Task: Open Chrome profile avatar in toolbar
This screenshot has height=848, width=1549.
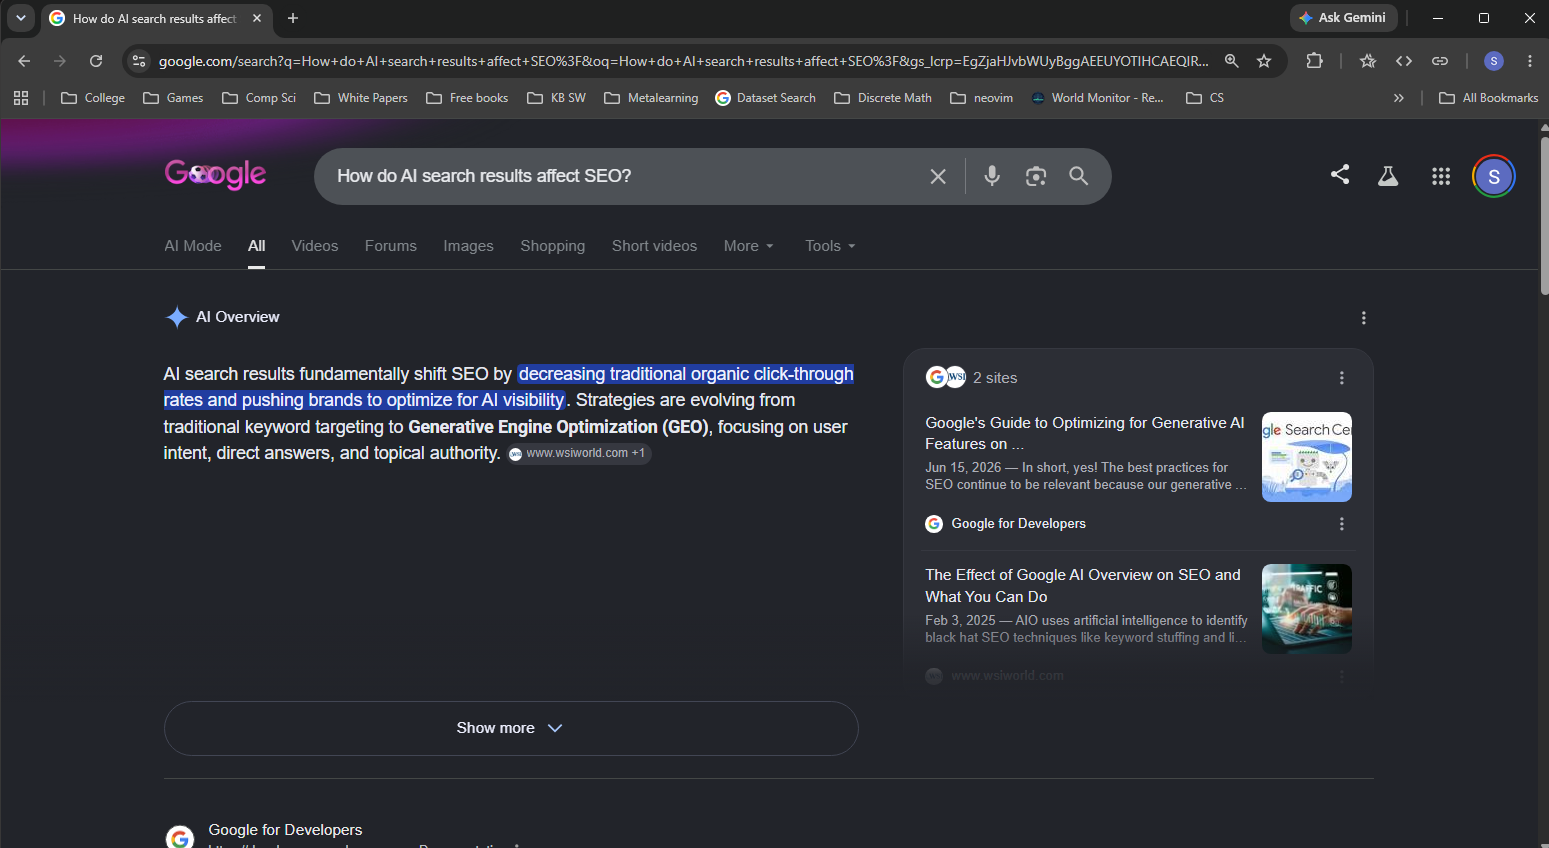Action: 1494,61
